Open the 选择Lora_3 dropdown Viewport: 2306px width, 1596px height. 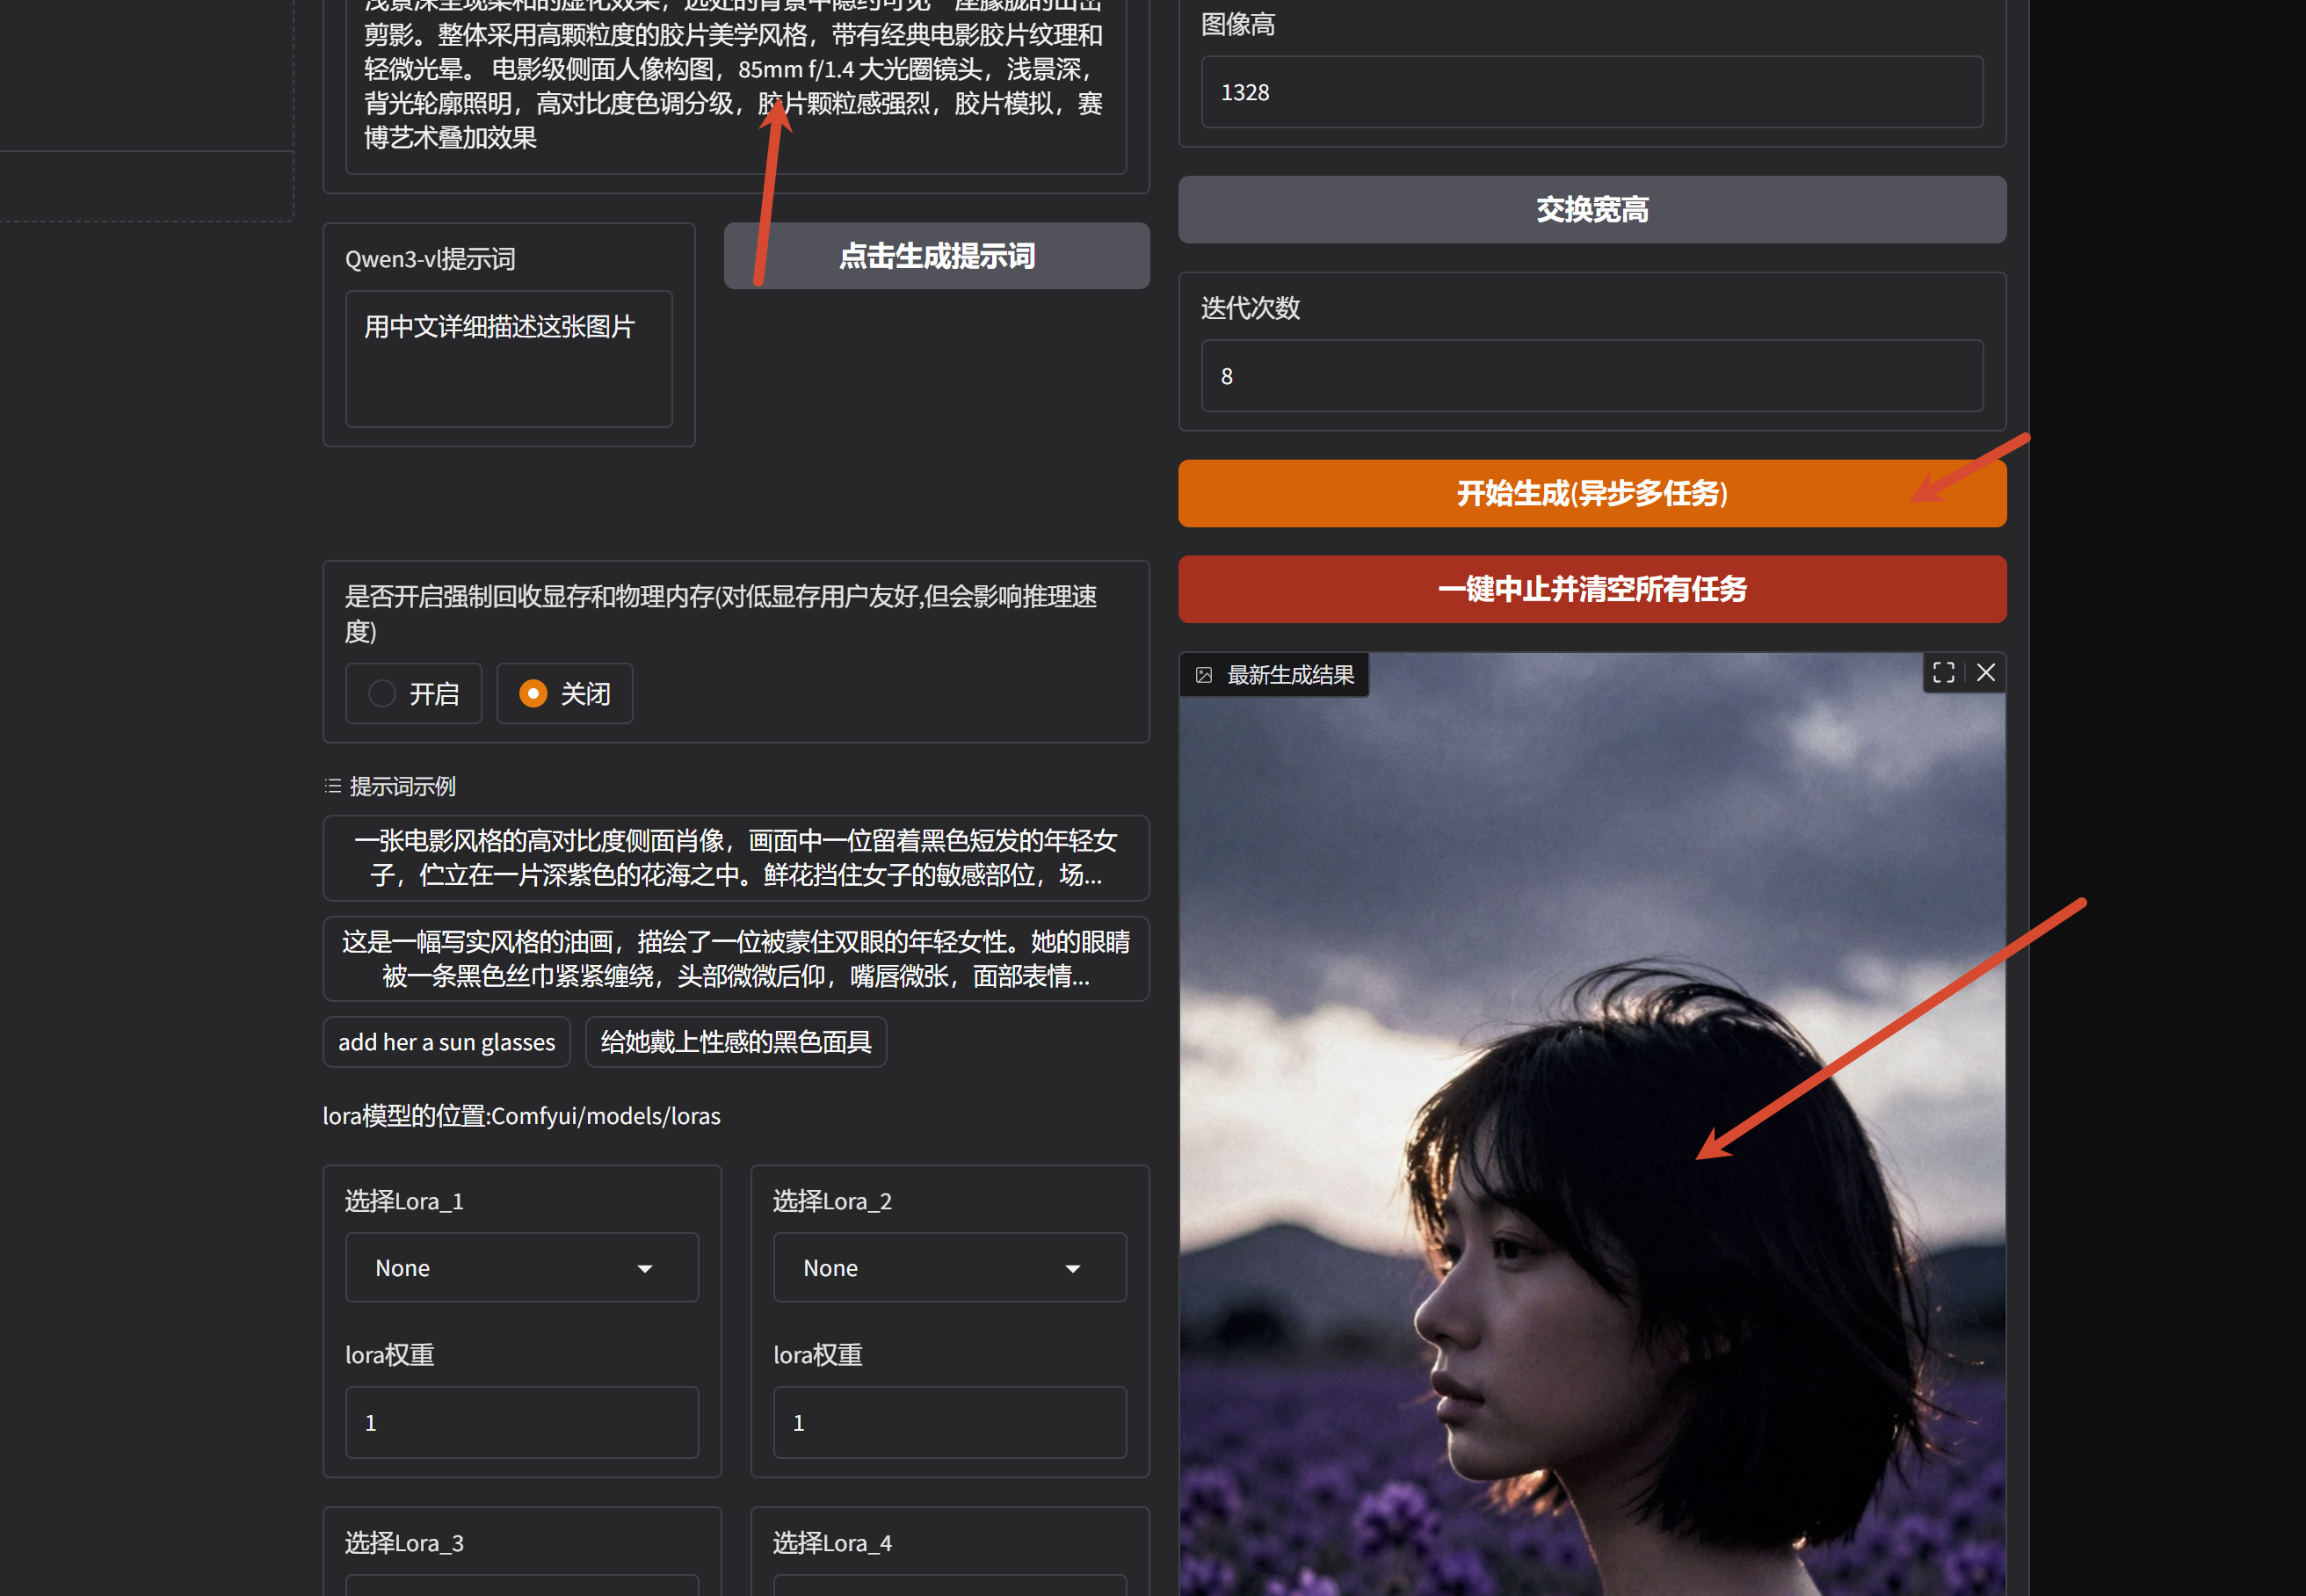pyautogui.click(x=522, y=1585)
